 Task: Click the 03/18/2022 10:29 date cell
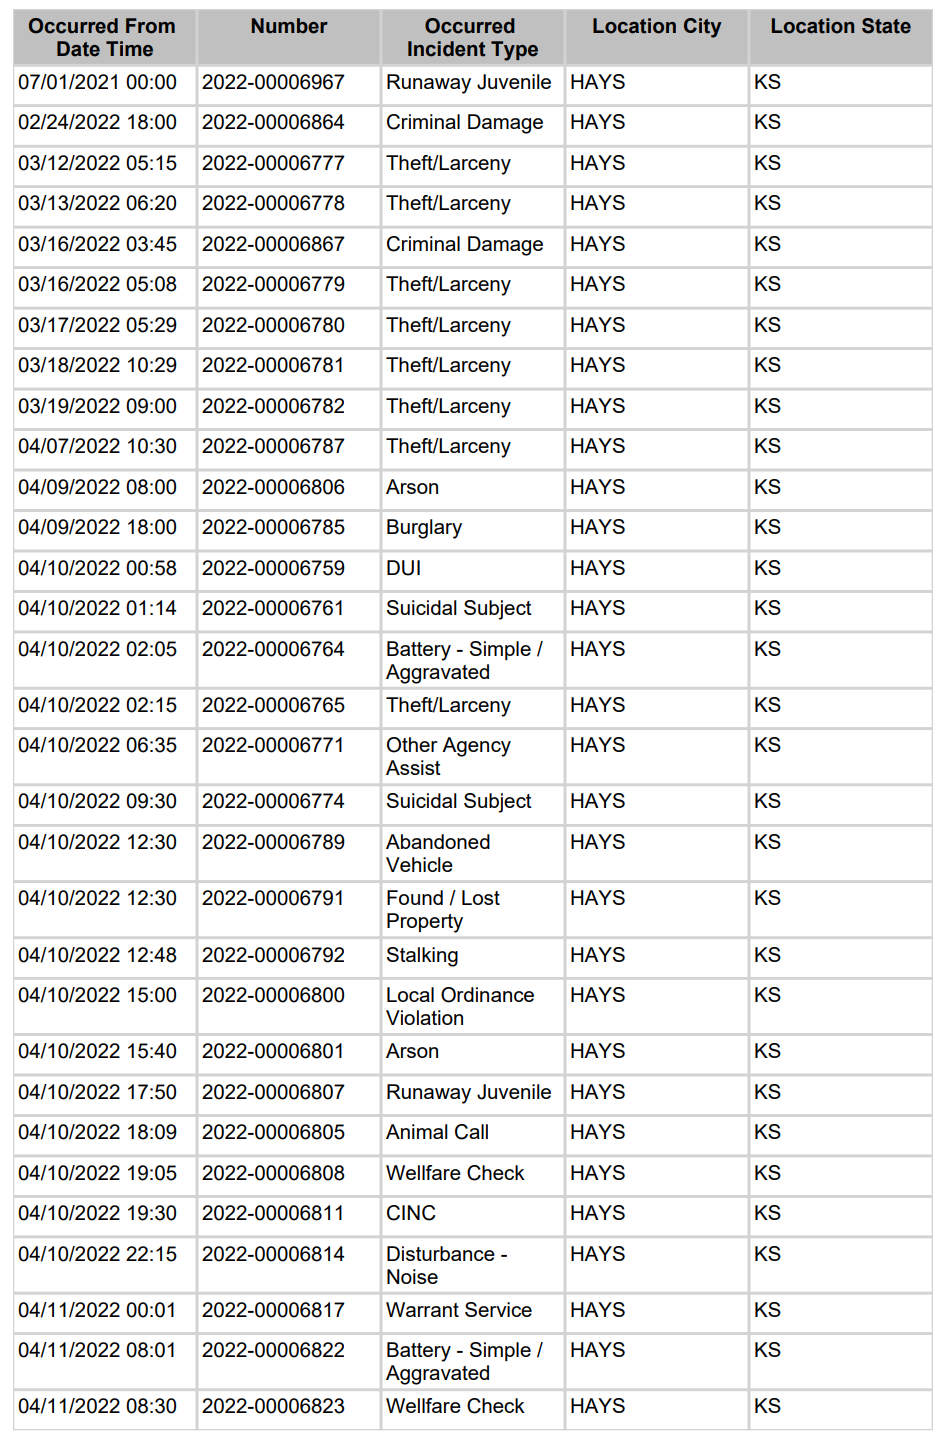tap(97, 366)
